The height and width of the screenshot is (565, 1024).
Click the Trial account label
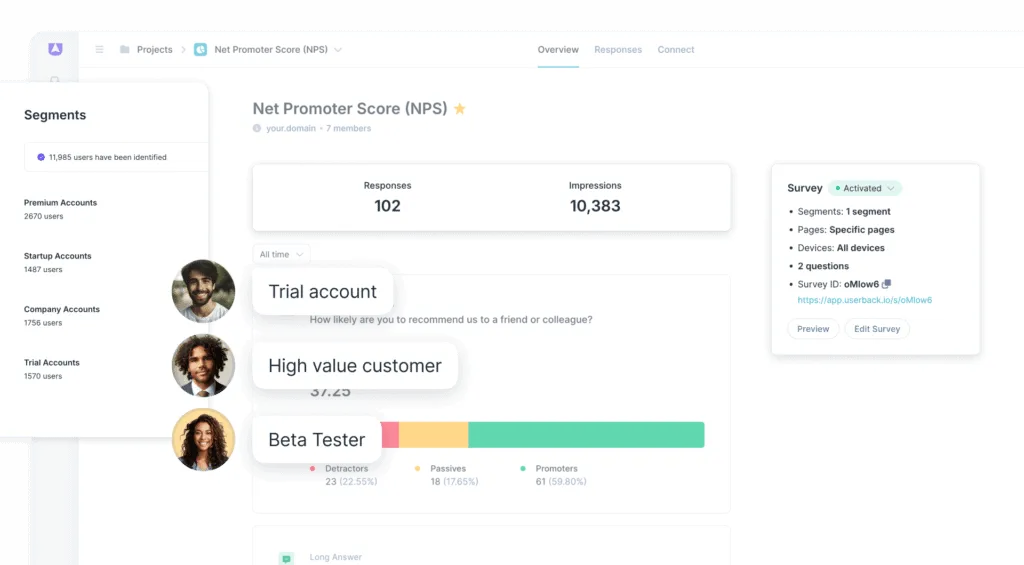point(323,291)
